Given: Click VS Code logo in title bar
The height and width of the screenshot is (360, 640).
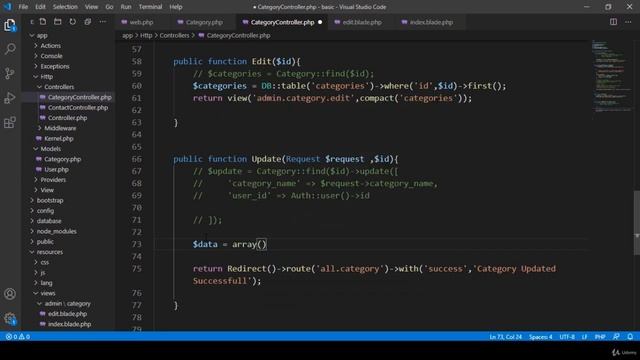Looking at the screenshot, I should tap(7, 7).
